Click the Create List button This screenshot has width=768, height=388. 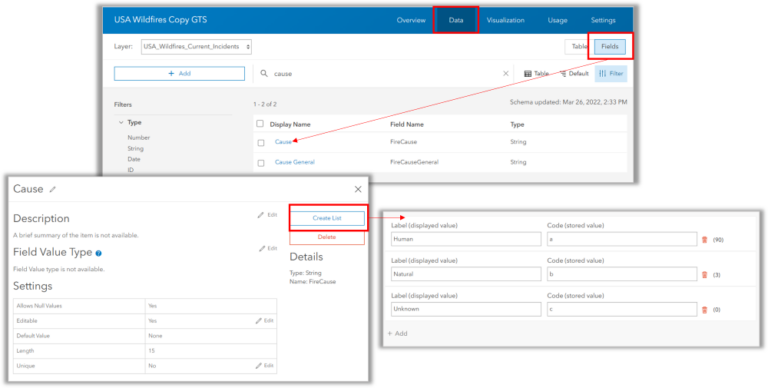tap(327, 218)
